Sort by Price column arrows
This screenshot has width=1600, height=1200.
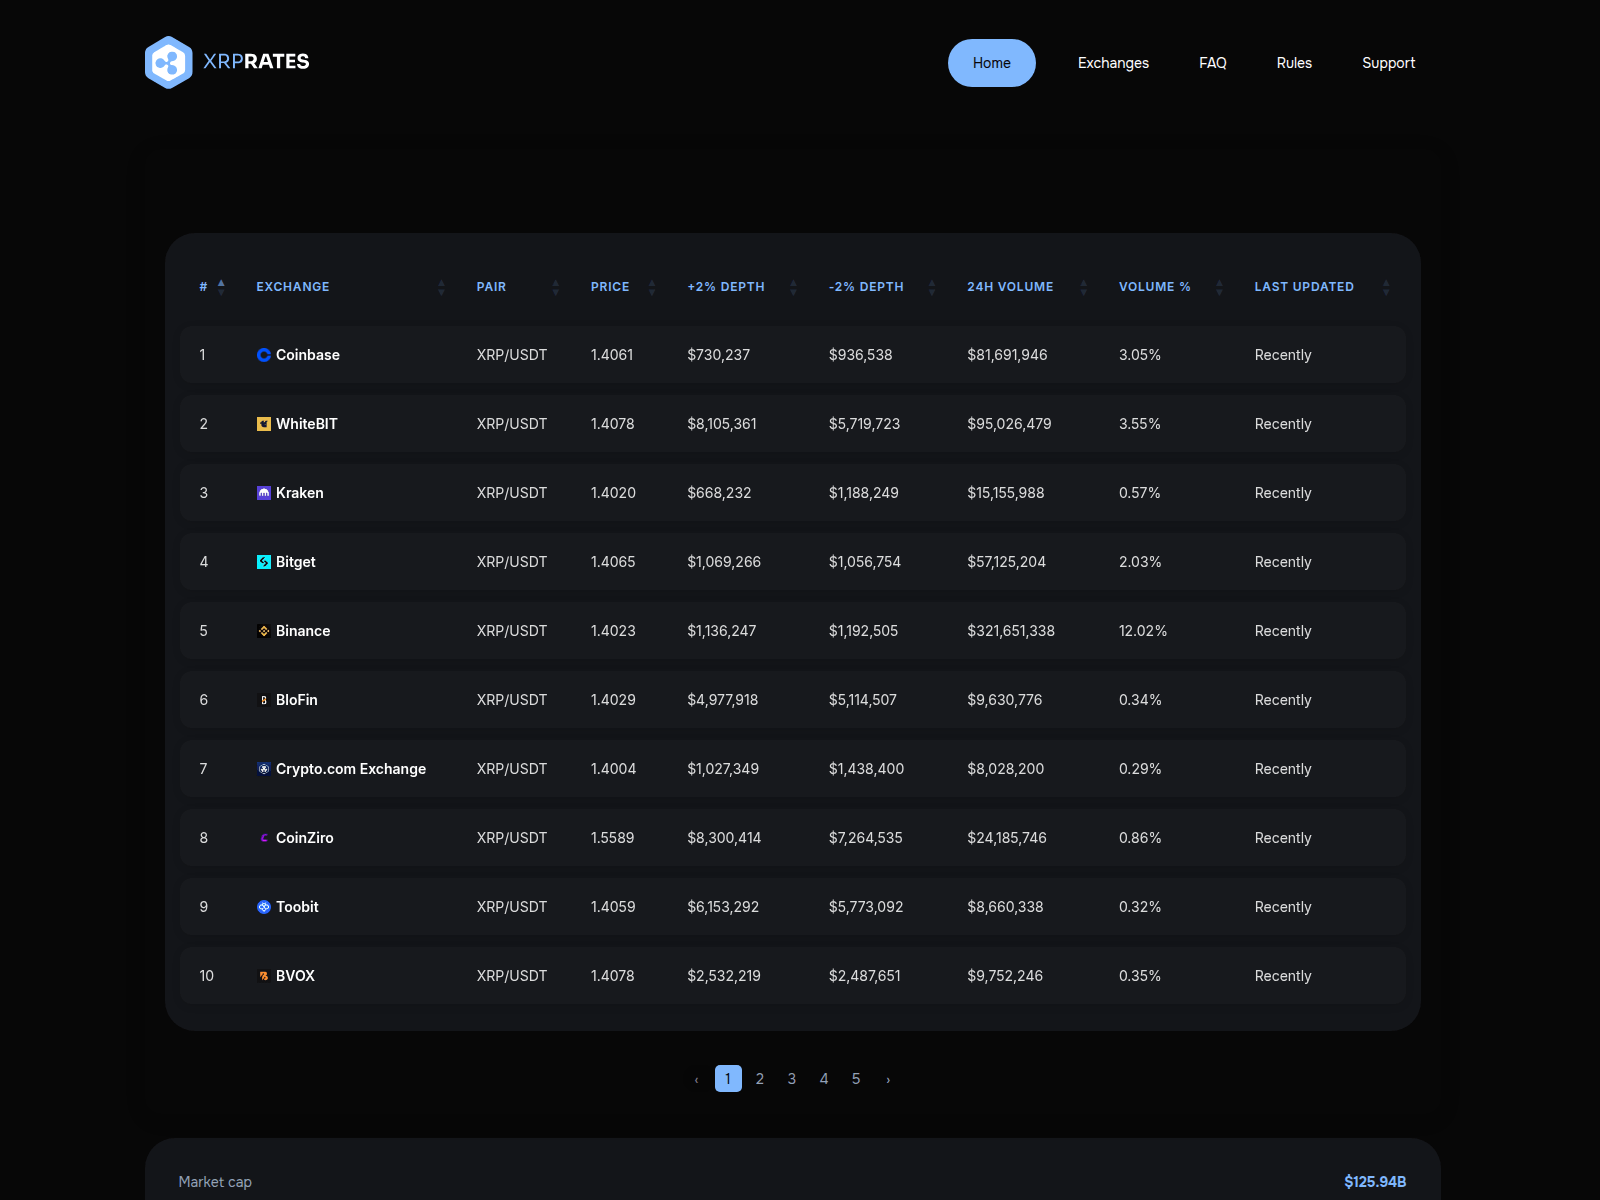(x=652, y=287)
